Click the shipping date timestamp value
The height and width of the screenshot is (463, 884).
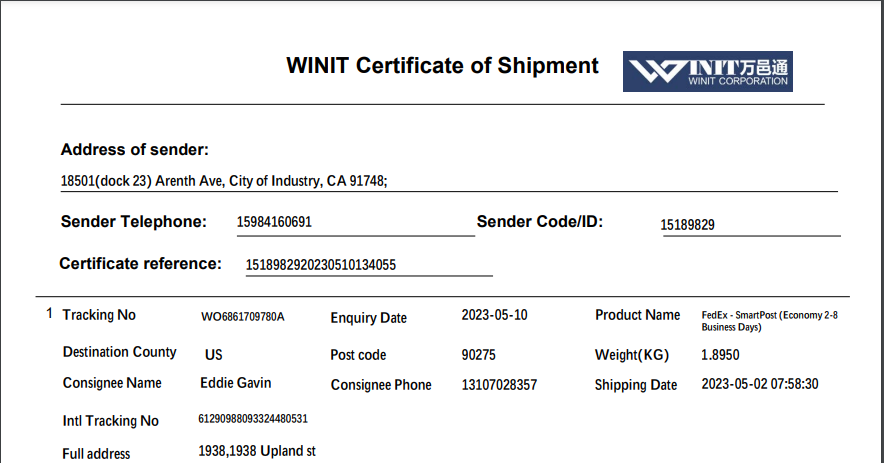pyautogui.click(x=760, y=384)
